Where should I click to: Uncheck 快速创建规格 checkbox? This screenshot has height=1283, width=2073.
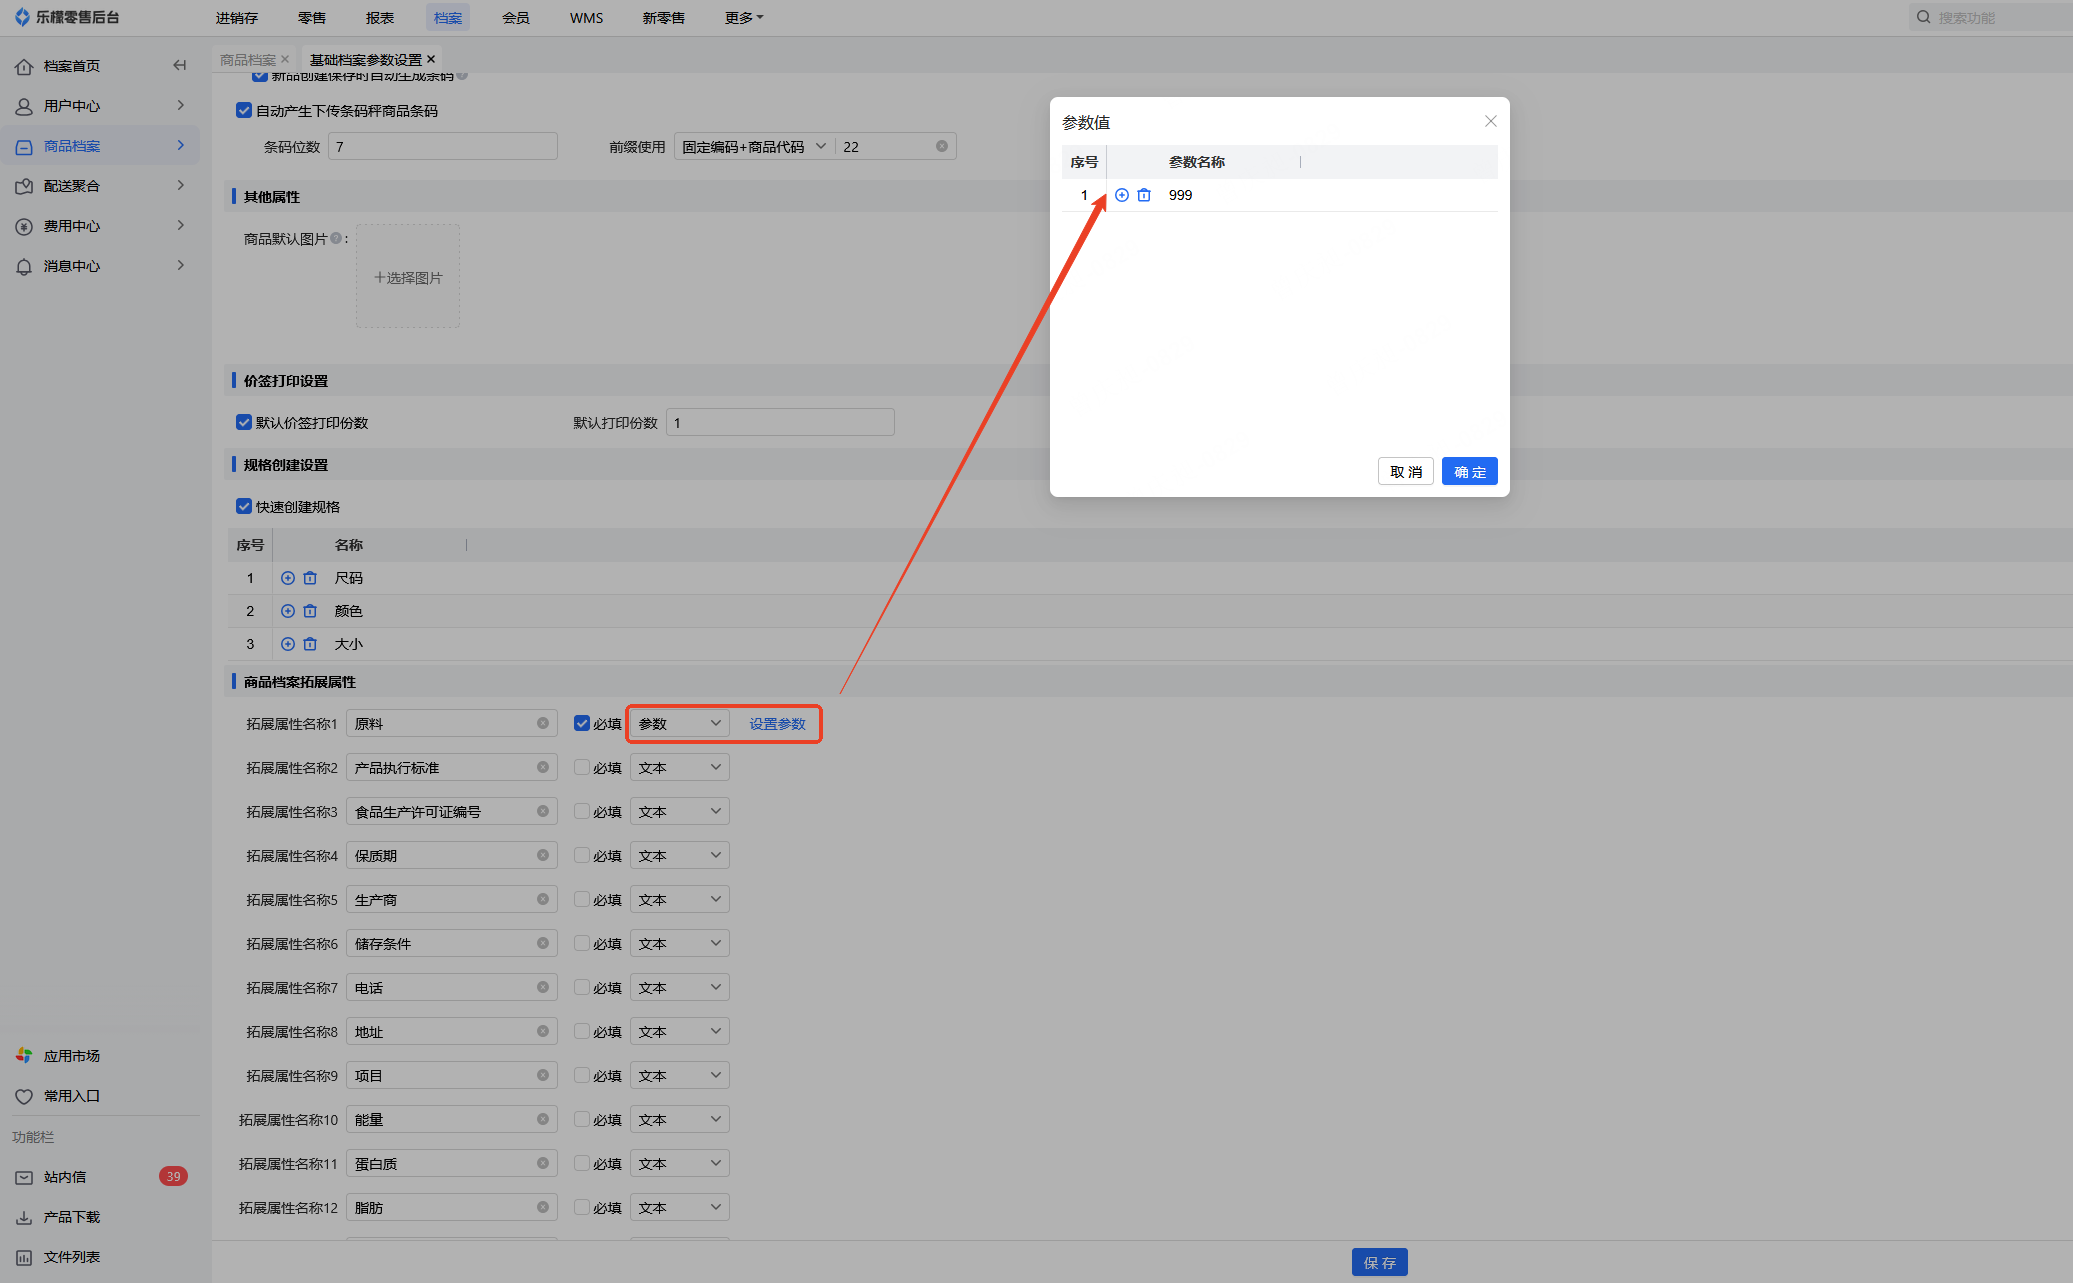pos(244,506)
